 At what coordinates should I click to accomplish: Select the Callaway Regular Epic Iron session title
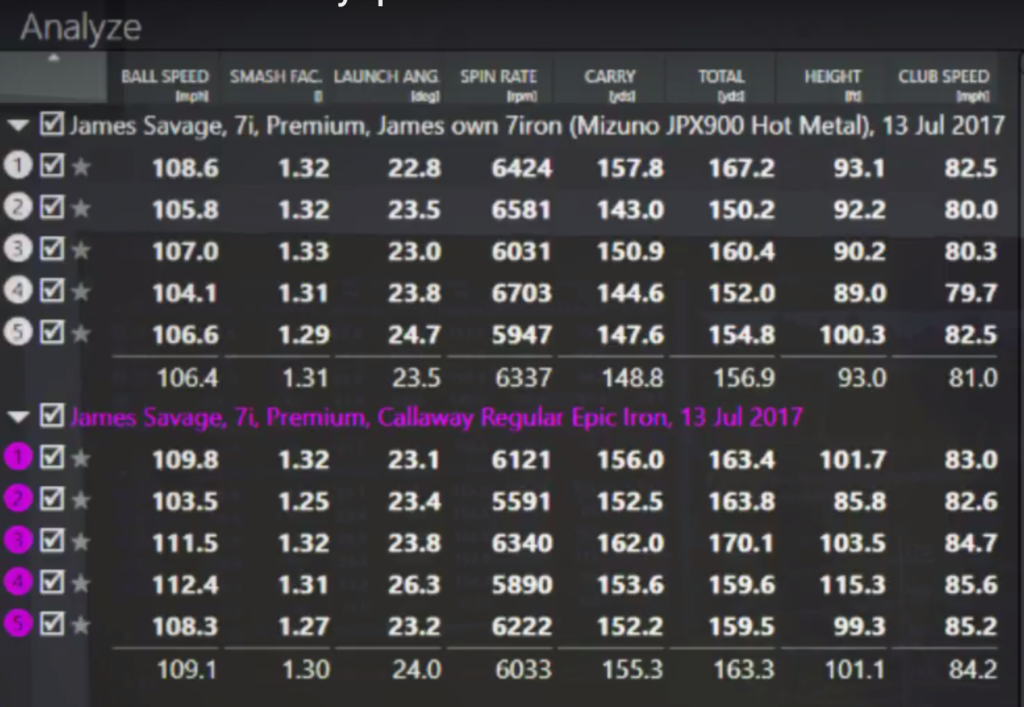click(x=435, y=416)
